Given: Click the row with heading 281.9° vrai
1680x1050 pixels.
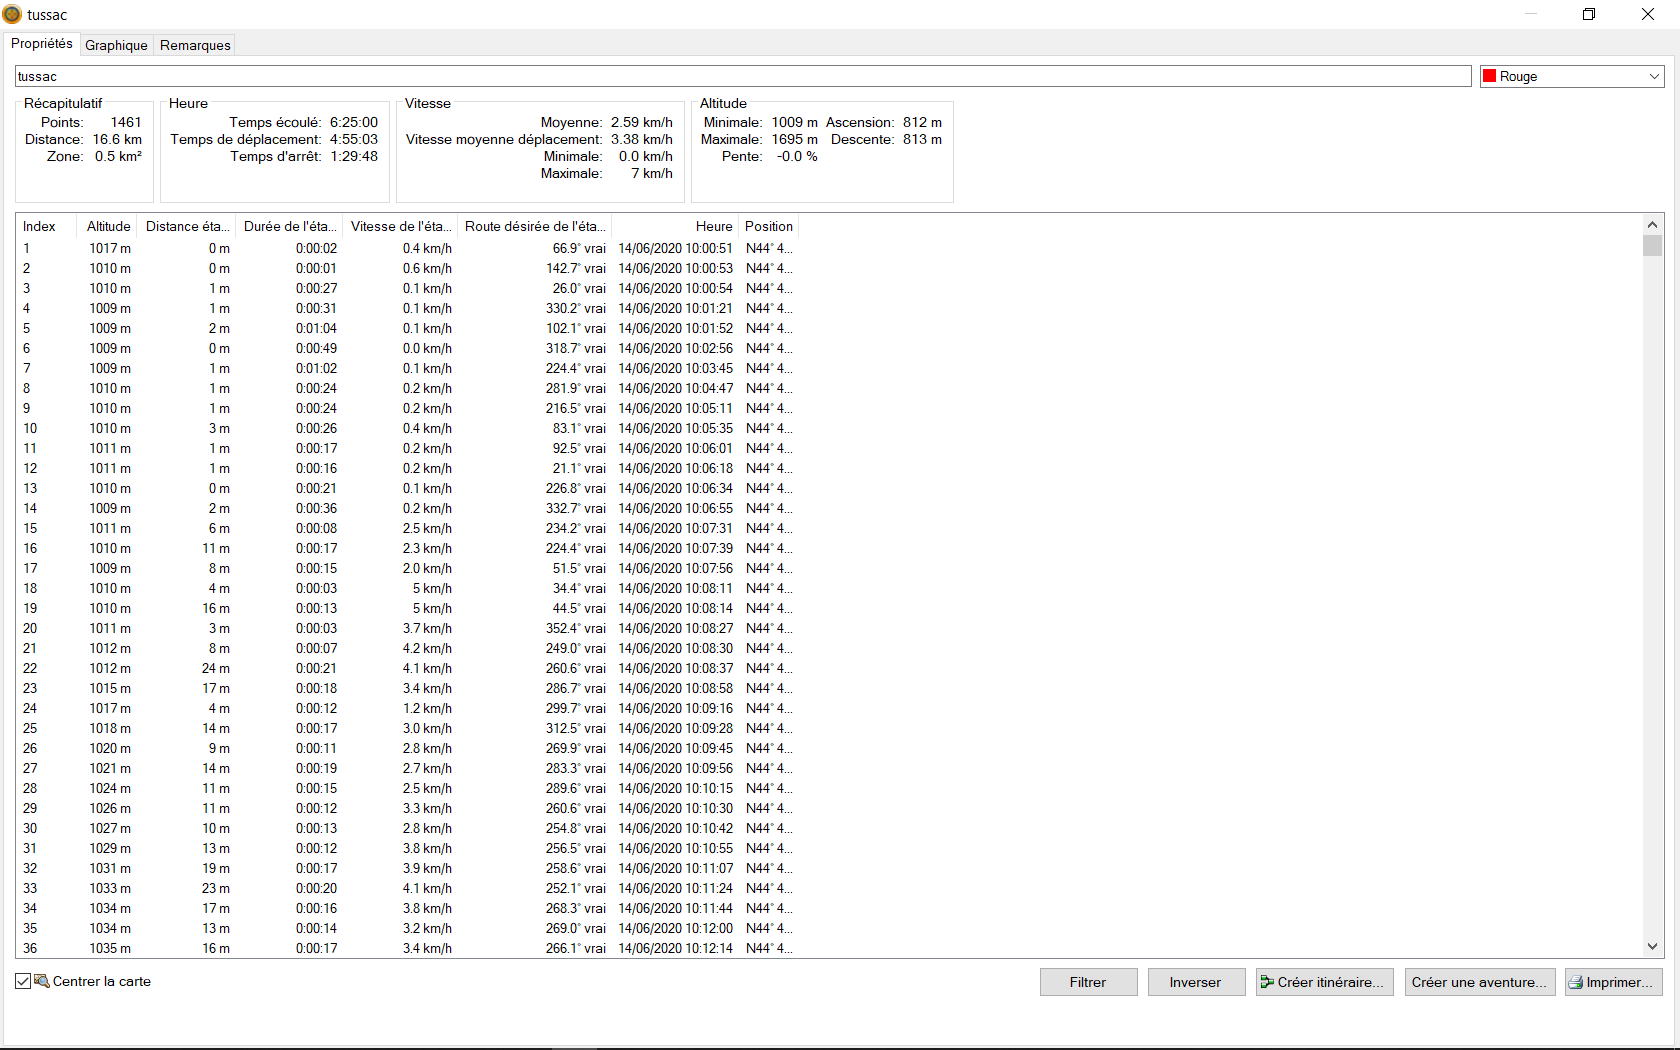Looking at the screenshot, I should click(x=407, y=388).
